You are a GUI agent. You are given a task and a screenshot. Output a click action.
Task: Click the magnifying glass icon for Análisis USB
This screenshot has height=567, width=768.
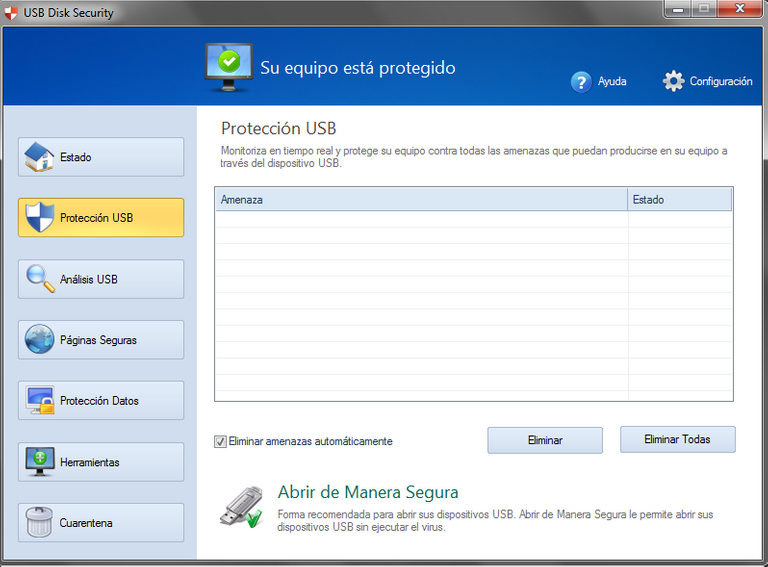tap(40, 279)
